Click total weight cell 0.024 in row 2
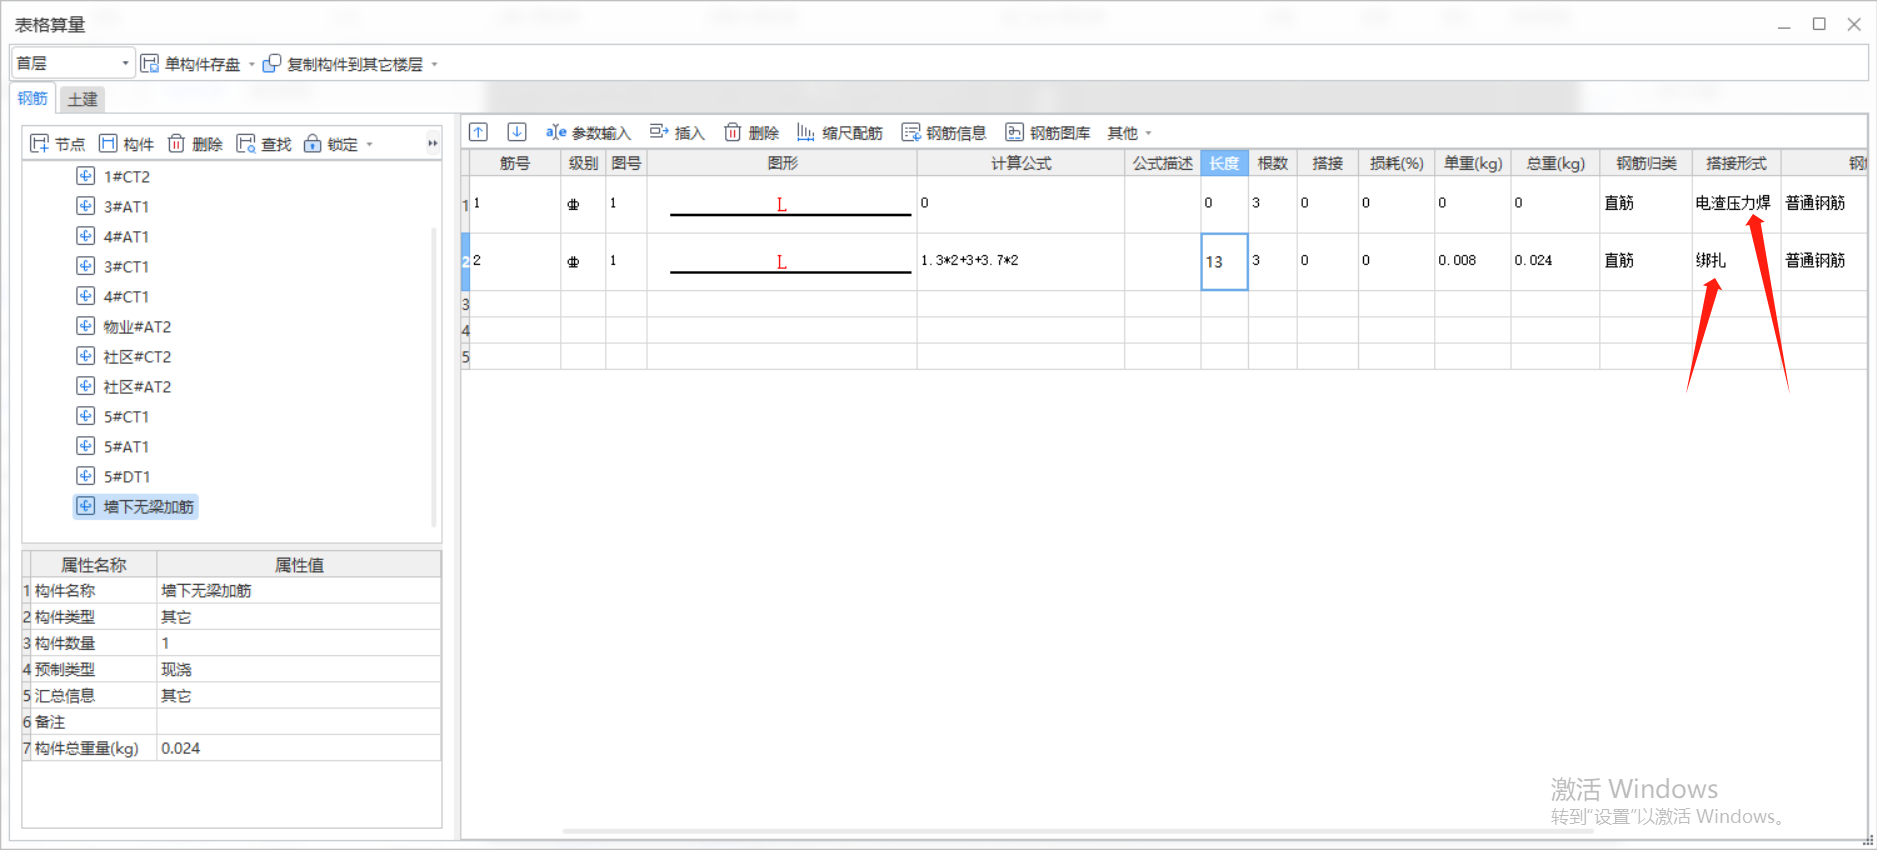The image size is (1877, 850). [1555, 261]
